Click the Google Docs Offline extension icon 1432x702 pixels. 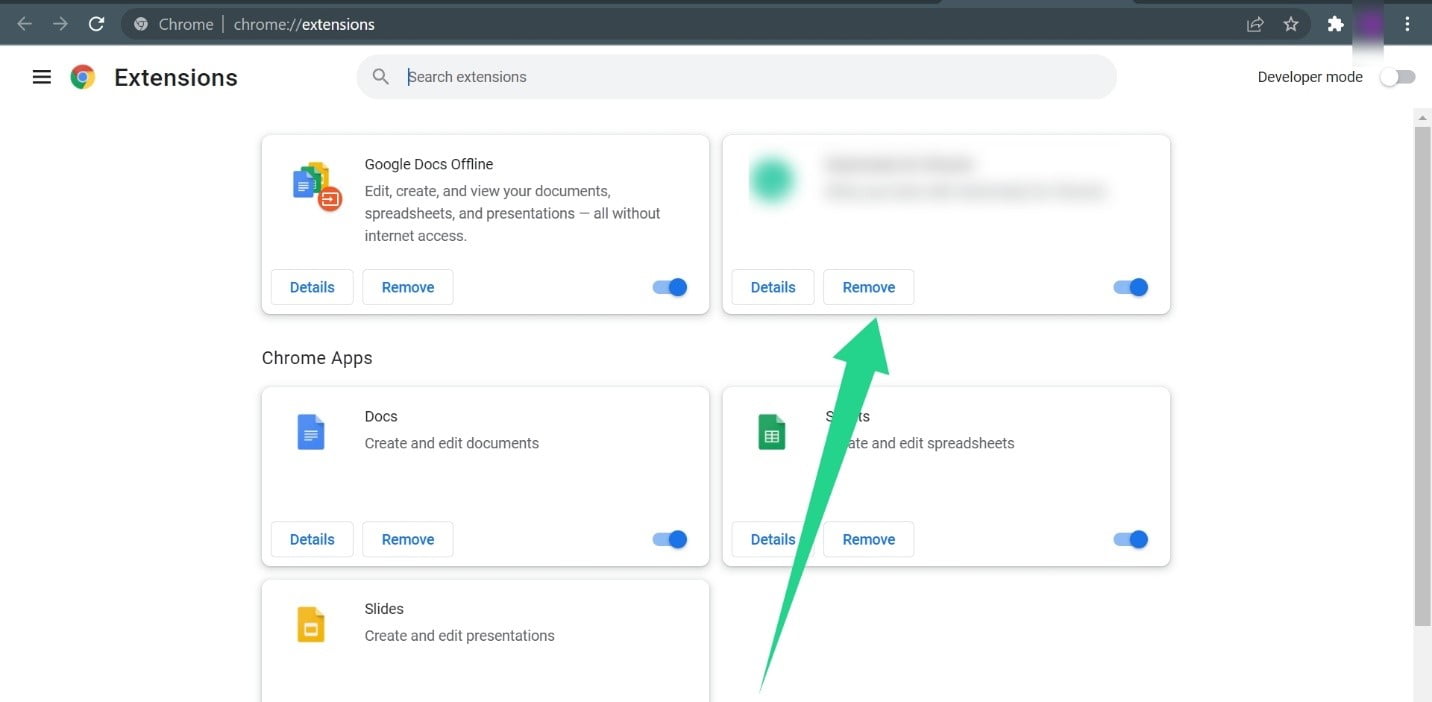[x=317, y=186]
